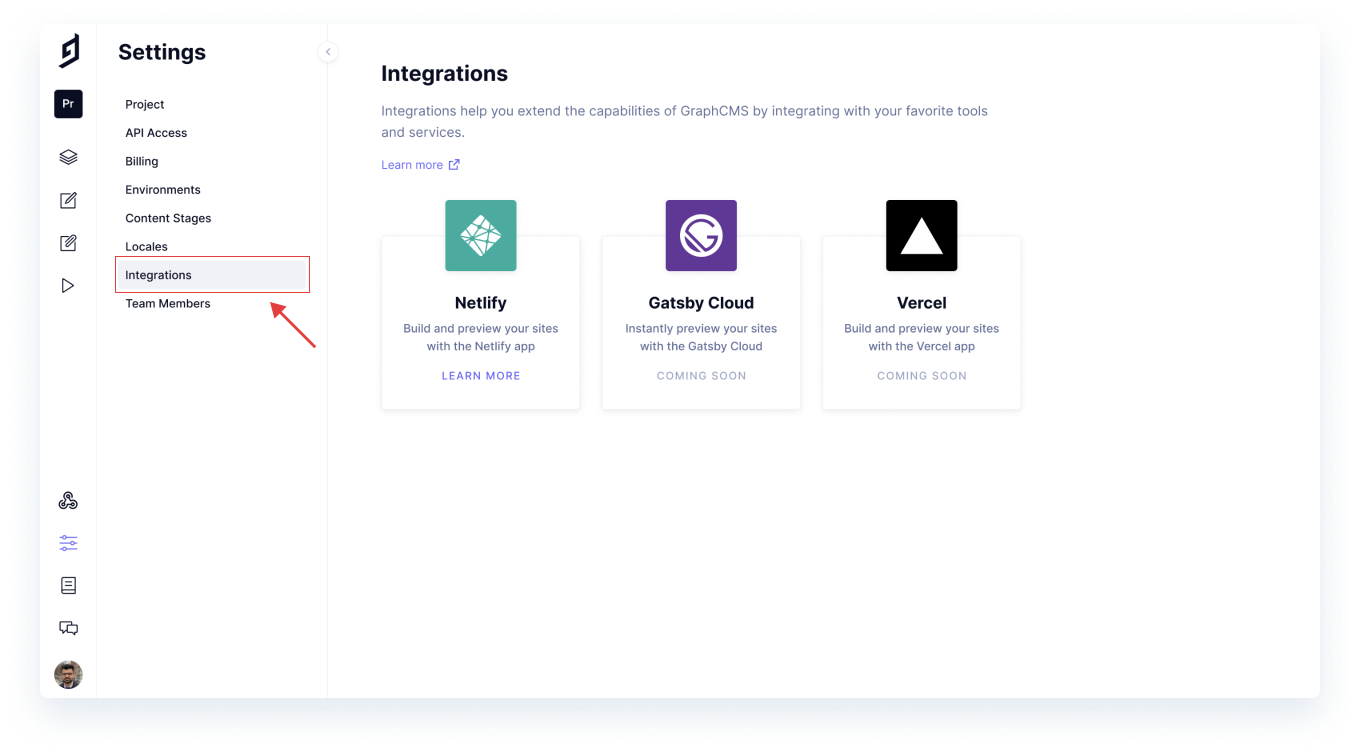Screen dimensions: 1360x754
Task: Click COMING SOON on Gatsby Cloud card
Action: pos(701,376)
